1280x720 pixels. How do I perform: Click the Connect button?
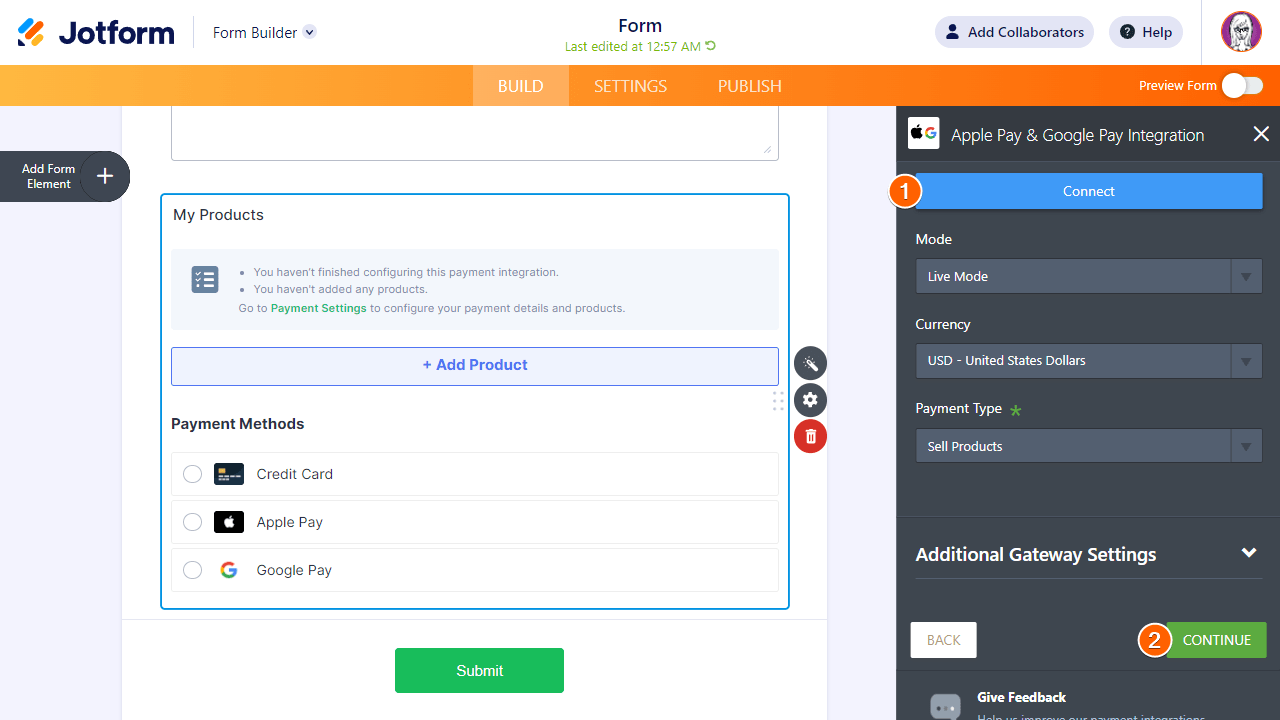tap(1089, 191)
